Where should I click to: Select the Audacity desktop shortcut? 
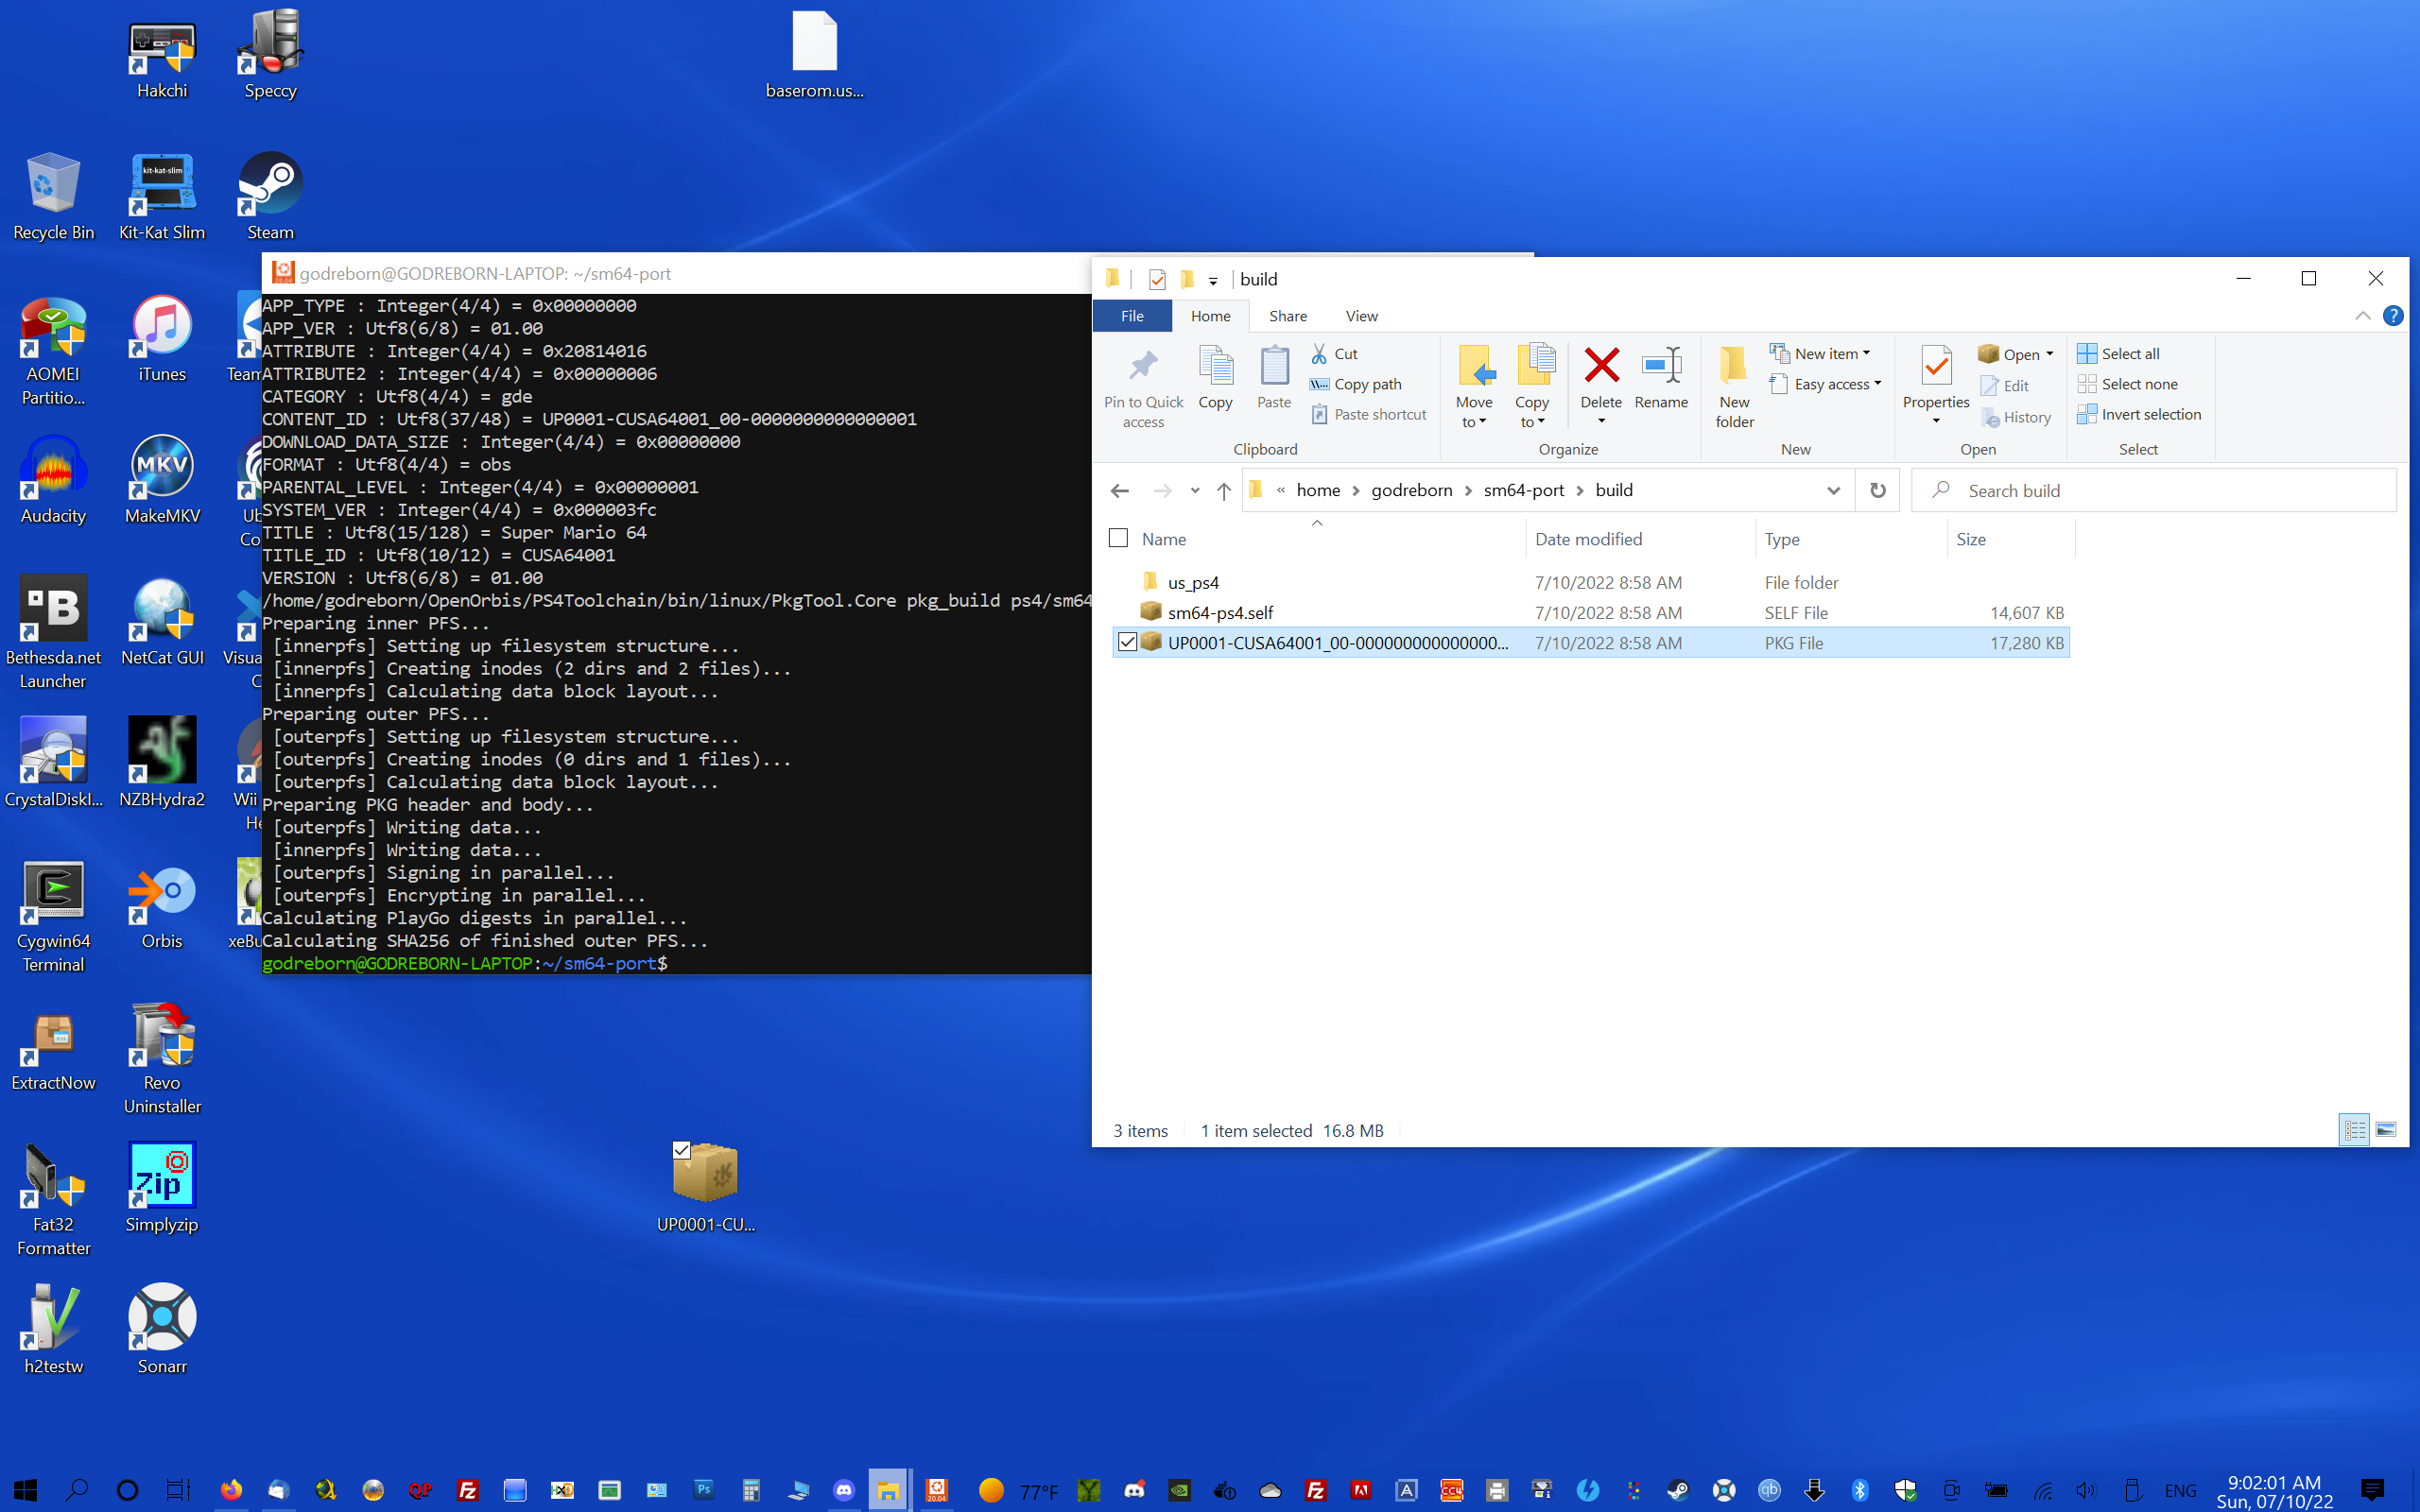(x=53, y=480)
